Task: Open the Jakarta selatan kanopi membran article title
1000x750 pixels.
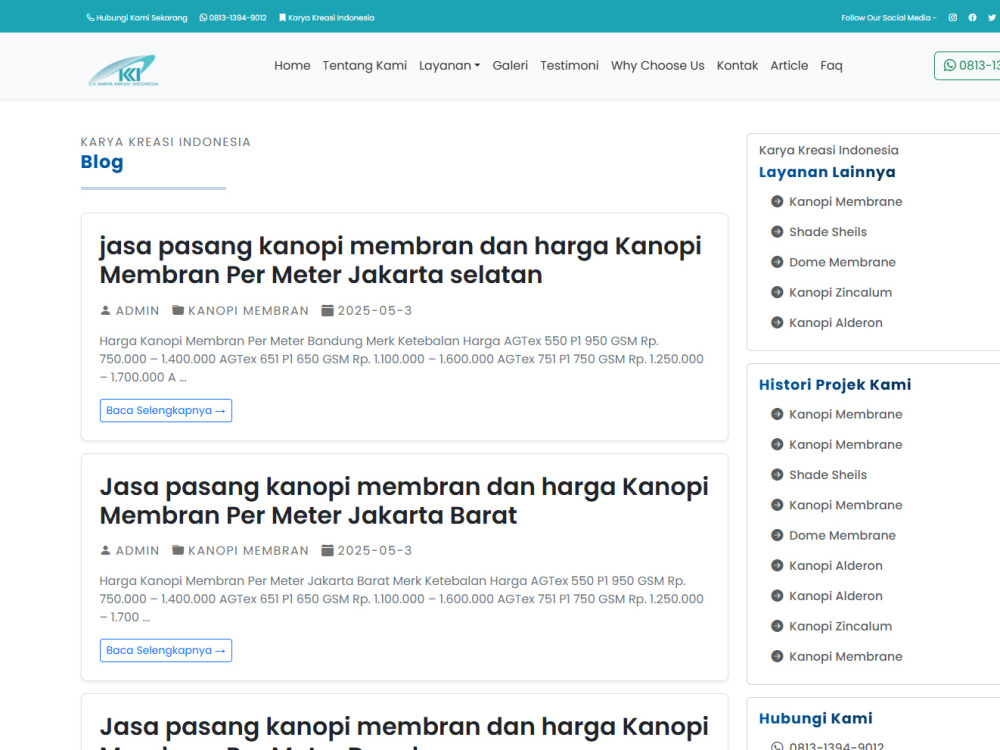Action: 400,260
